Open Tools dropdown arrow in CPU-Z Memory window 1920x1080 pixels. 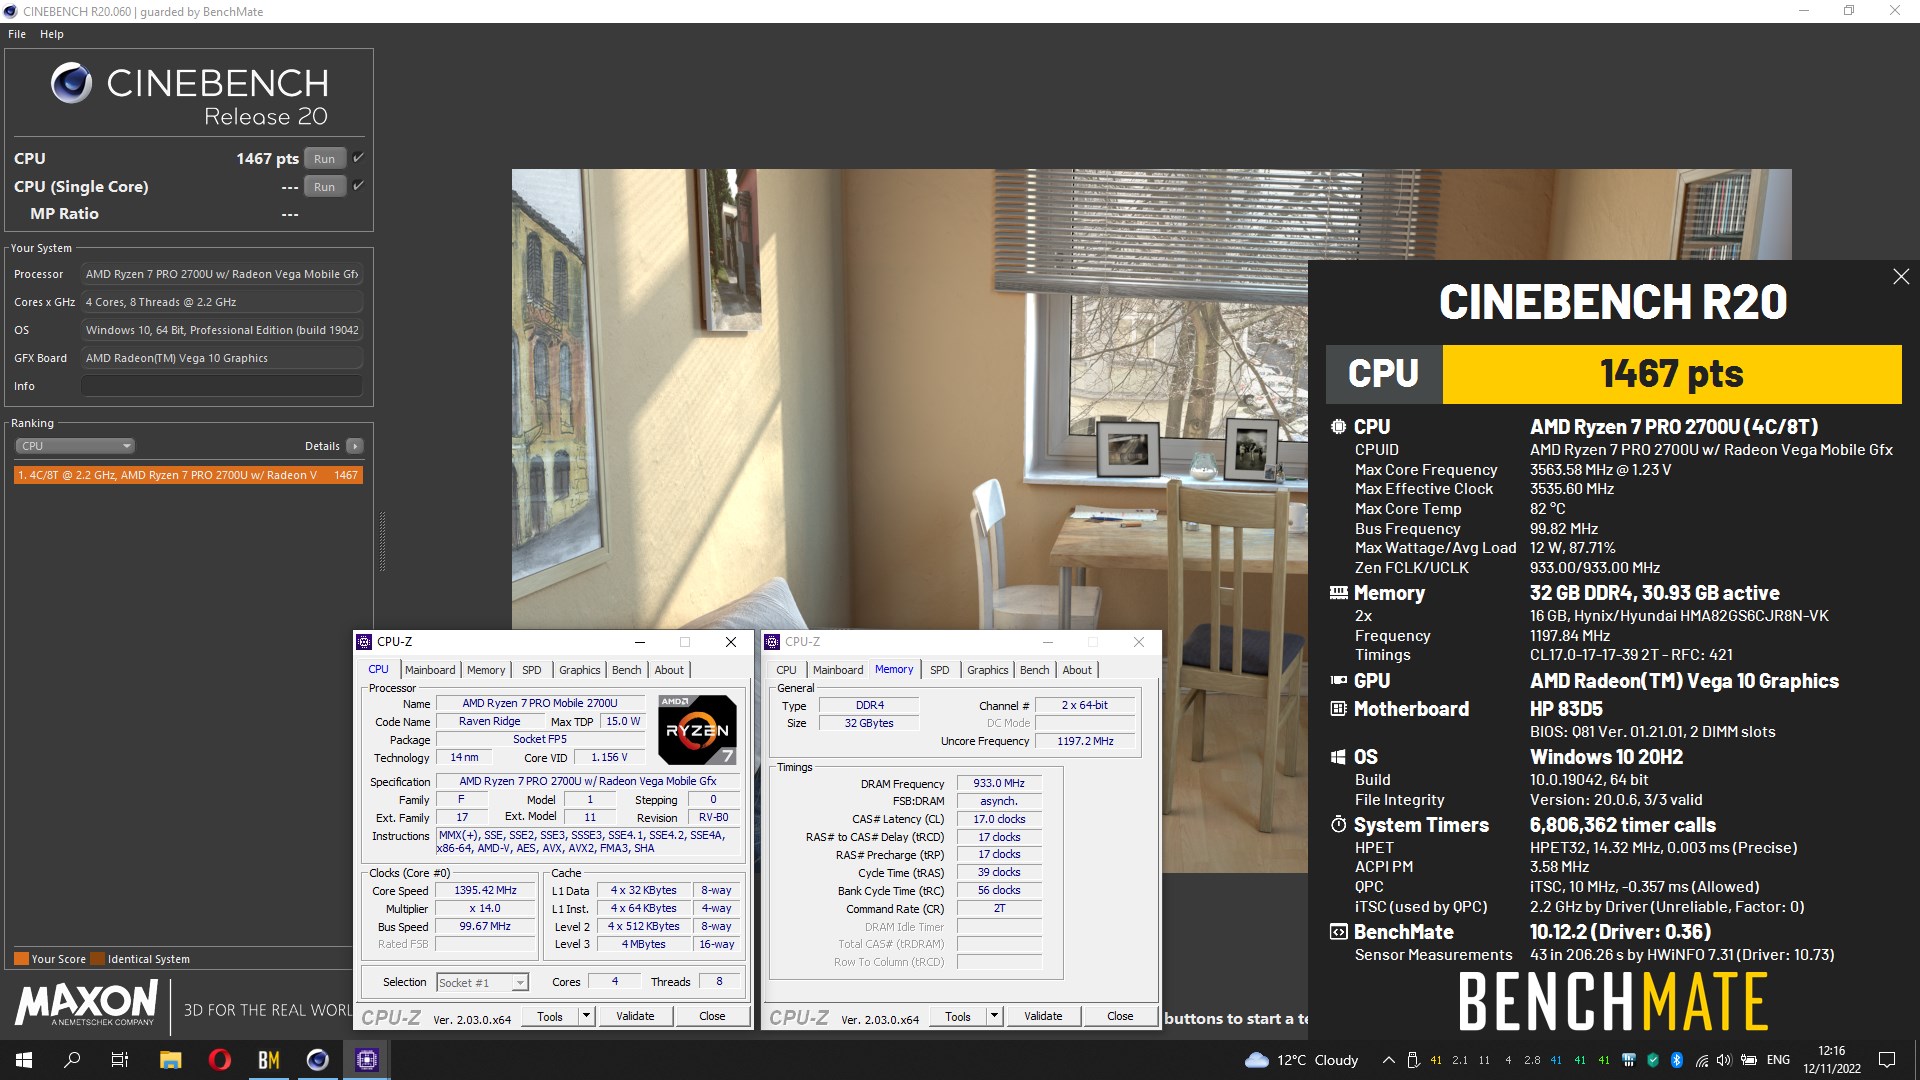pyautogui.click(x=994, y=1016)
